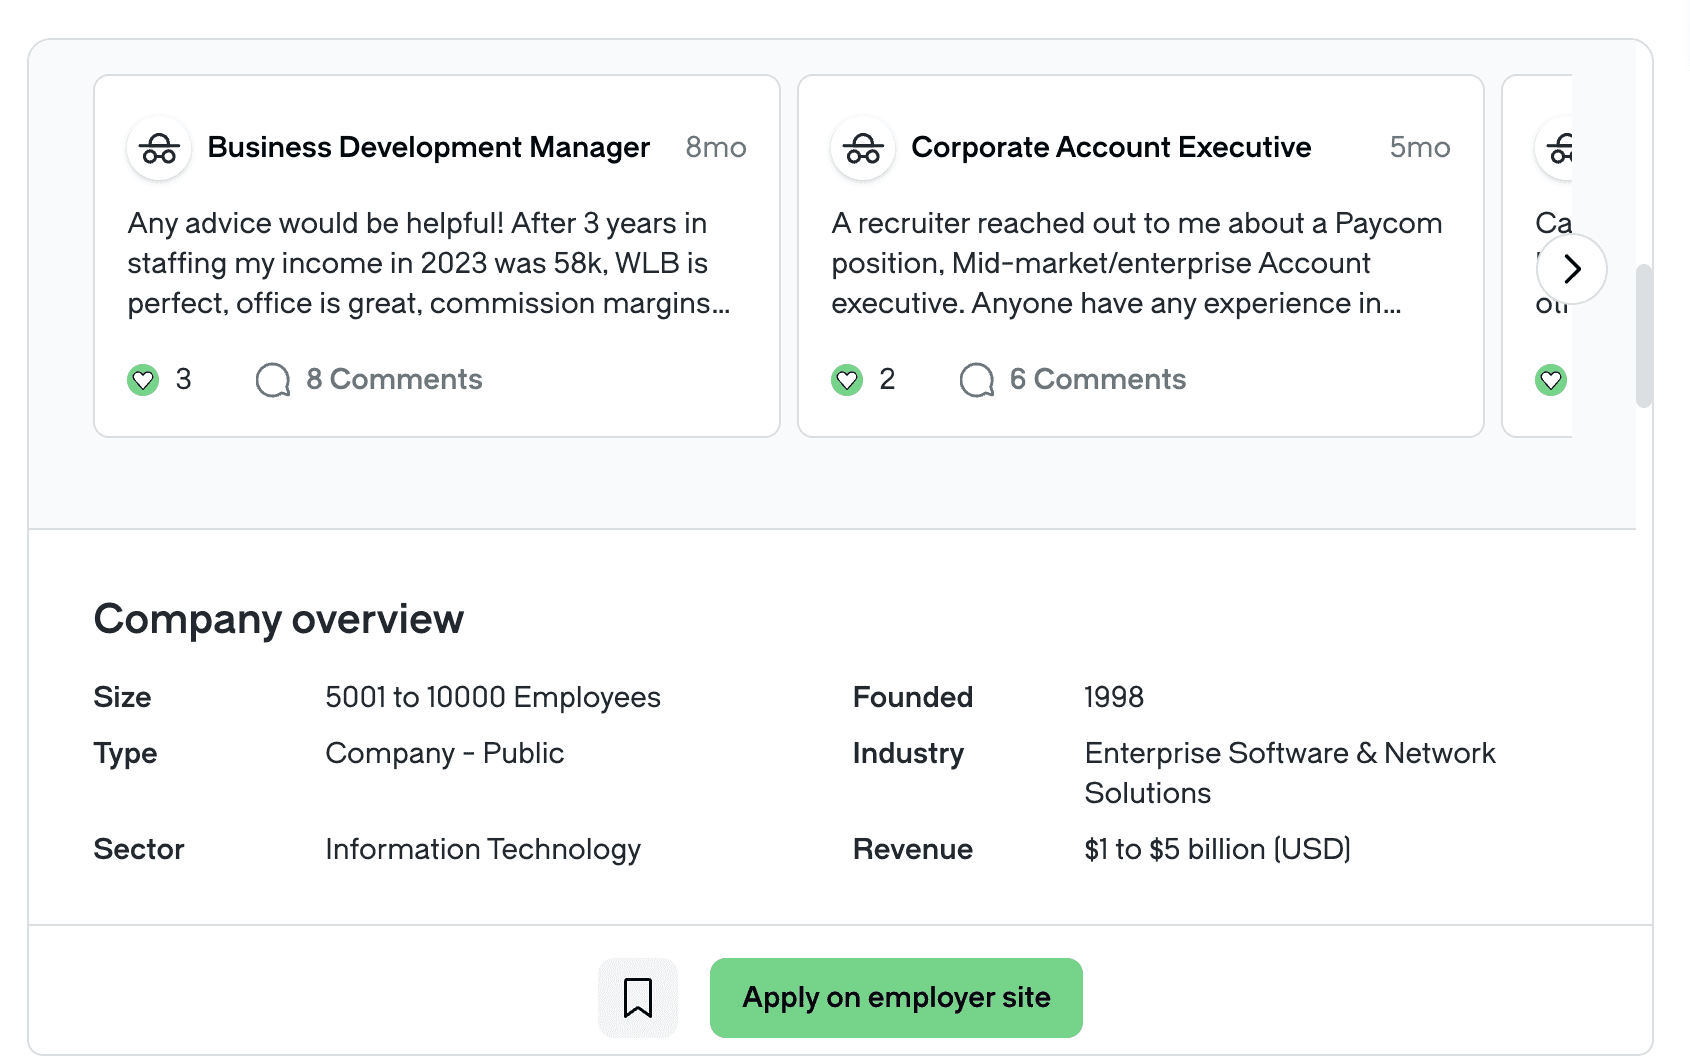Click the heart icon on third partial card
This screenshot has width=1690, height=1056.
[1551, 380]
